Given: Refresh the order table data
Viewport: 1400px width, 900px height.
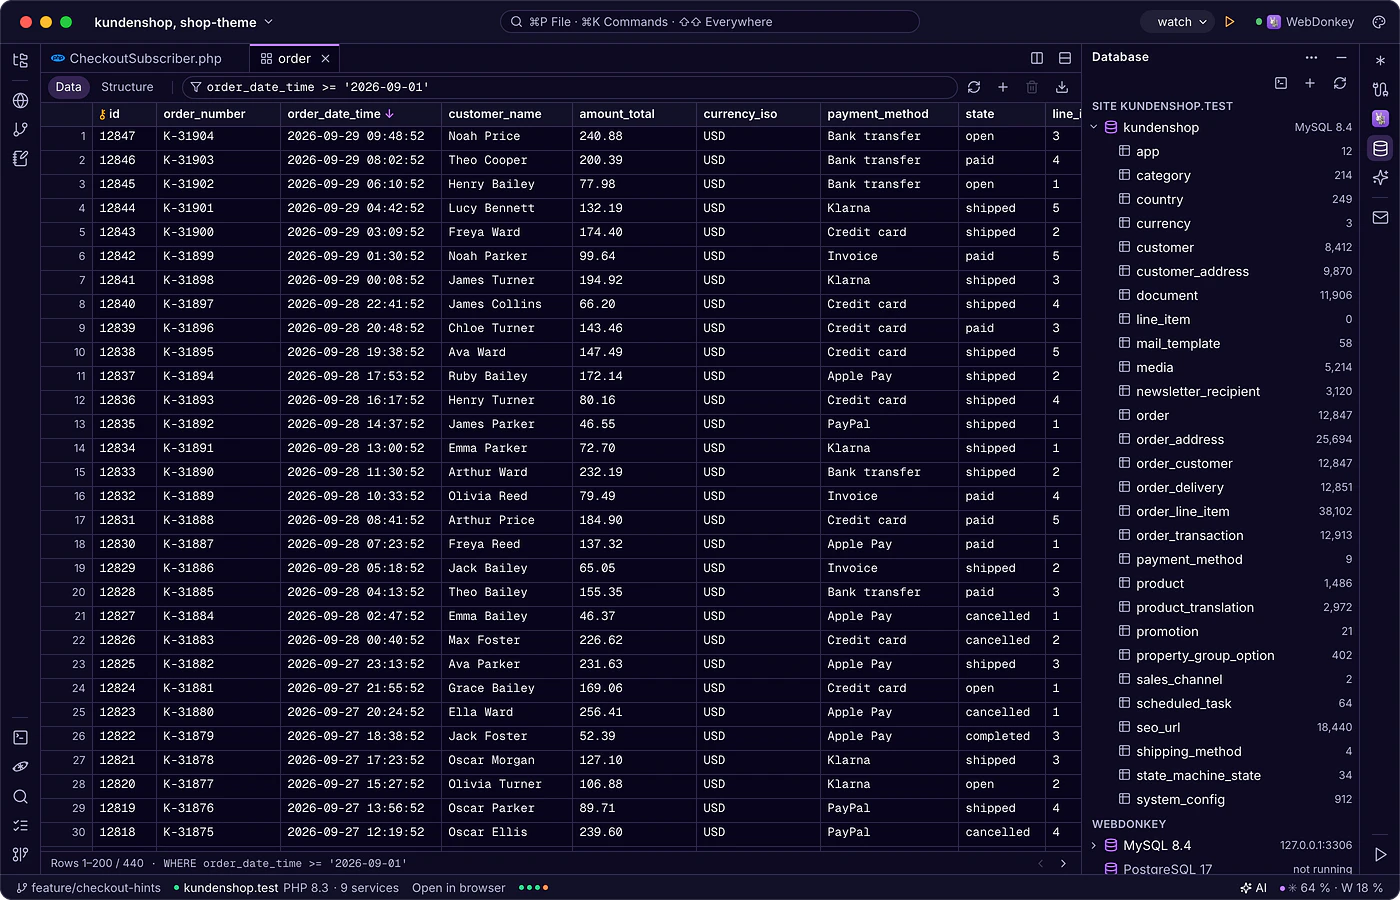Looking at the screenshot, I should click(974, 87).
